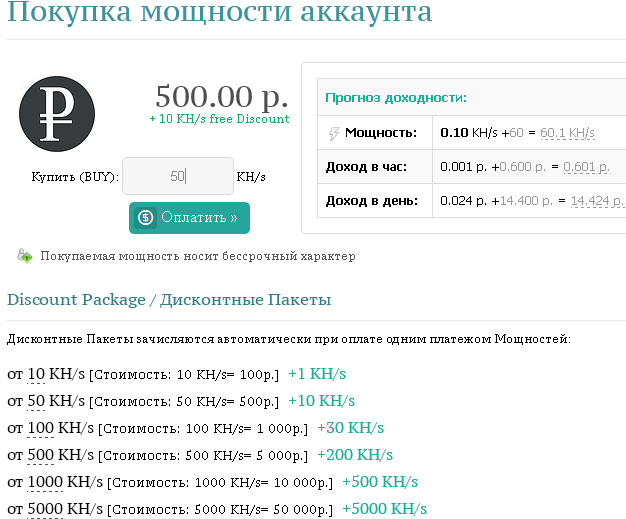
Task: Click the Прогноз доходности heading
Action: [x=396, y=97]
